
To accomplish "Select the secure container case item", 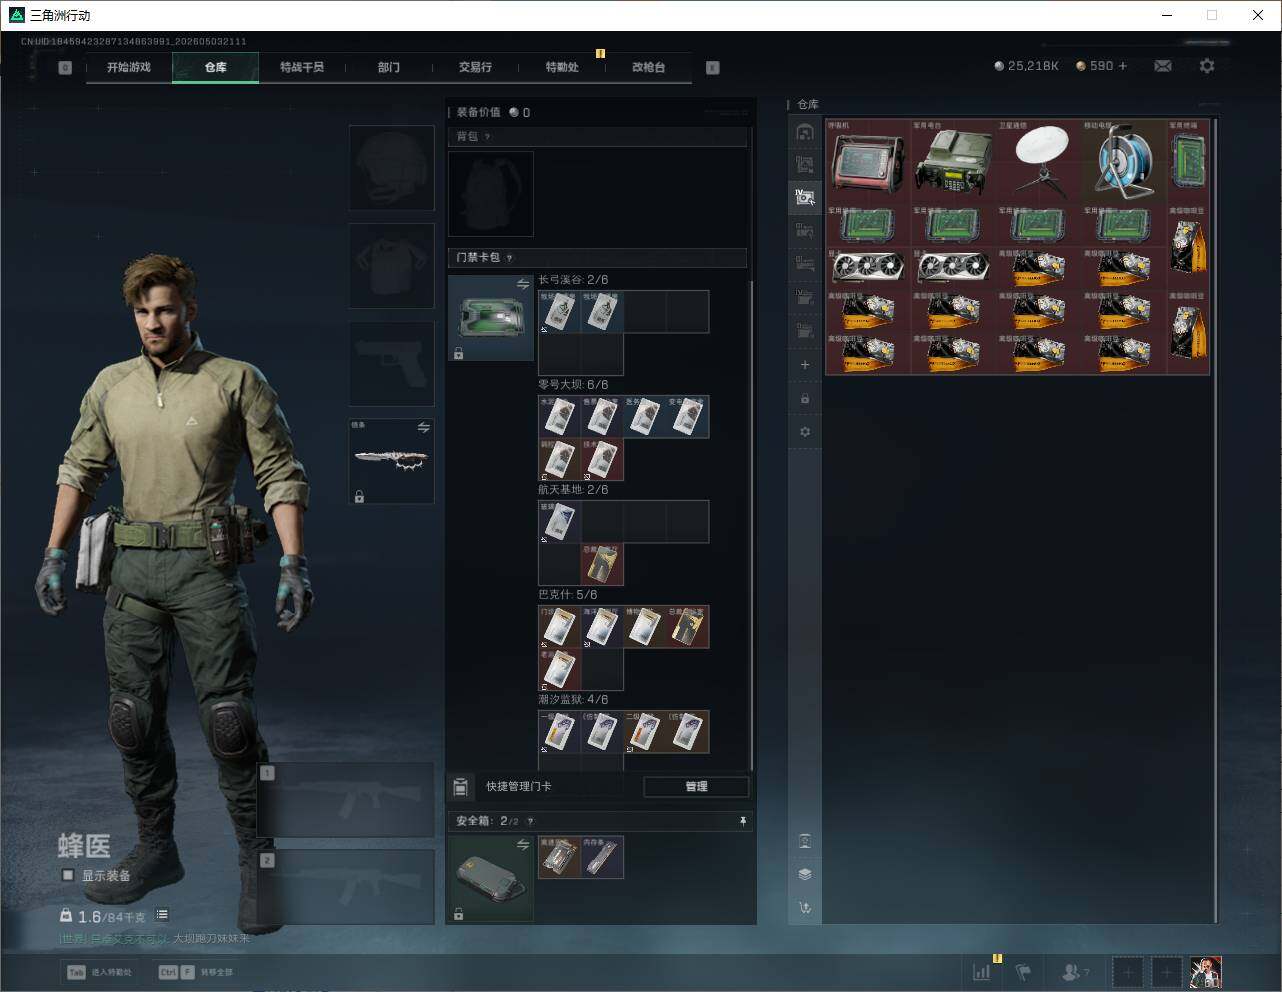I will (491, 879).
